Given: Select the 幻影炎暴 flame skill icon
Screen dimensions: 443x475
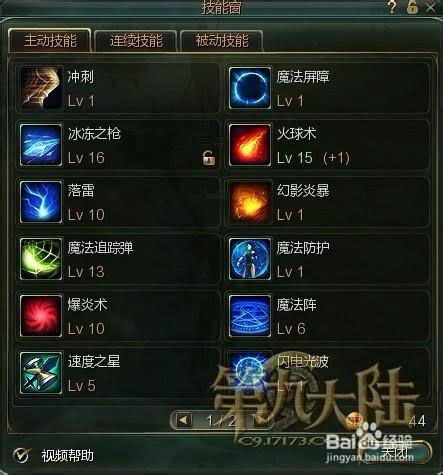Looking at the screenshot, I should click(x=250, y=202).
